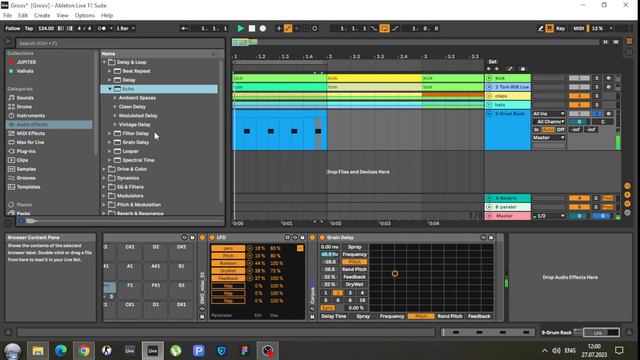Viewport: 640px width, 360px height.
Task: Toggle the Automation Arm button
Action: coord(288,28)
